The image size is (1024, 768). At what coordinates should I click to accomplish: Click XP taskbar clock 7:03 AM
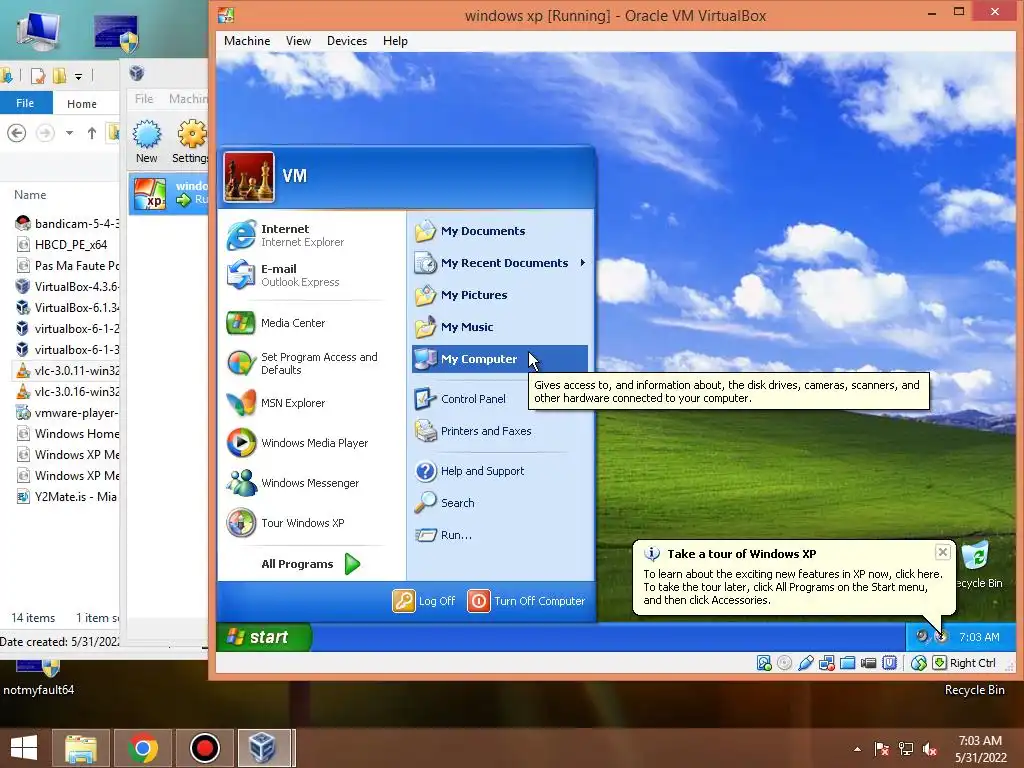(979, 637)
